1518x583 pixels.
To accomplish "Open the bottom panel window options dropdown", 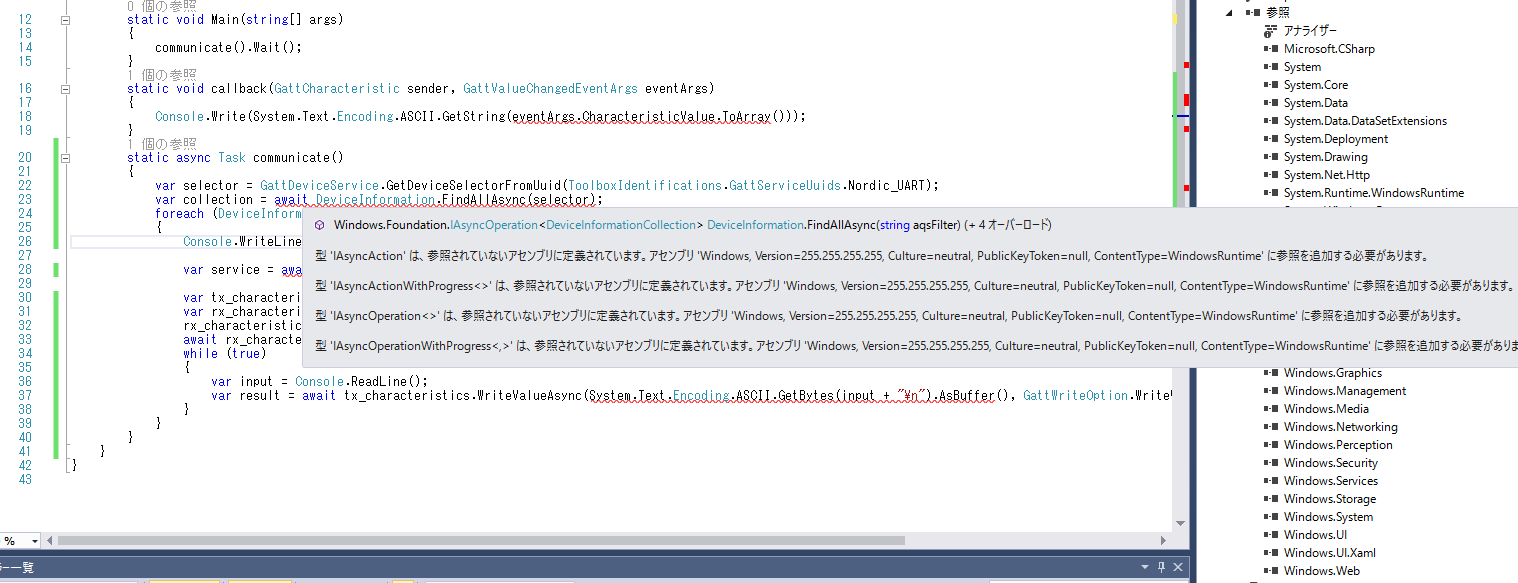I will 1145,568.
